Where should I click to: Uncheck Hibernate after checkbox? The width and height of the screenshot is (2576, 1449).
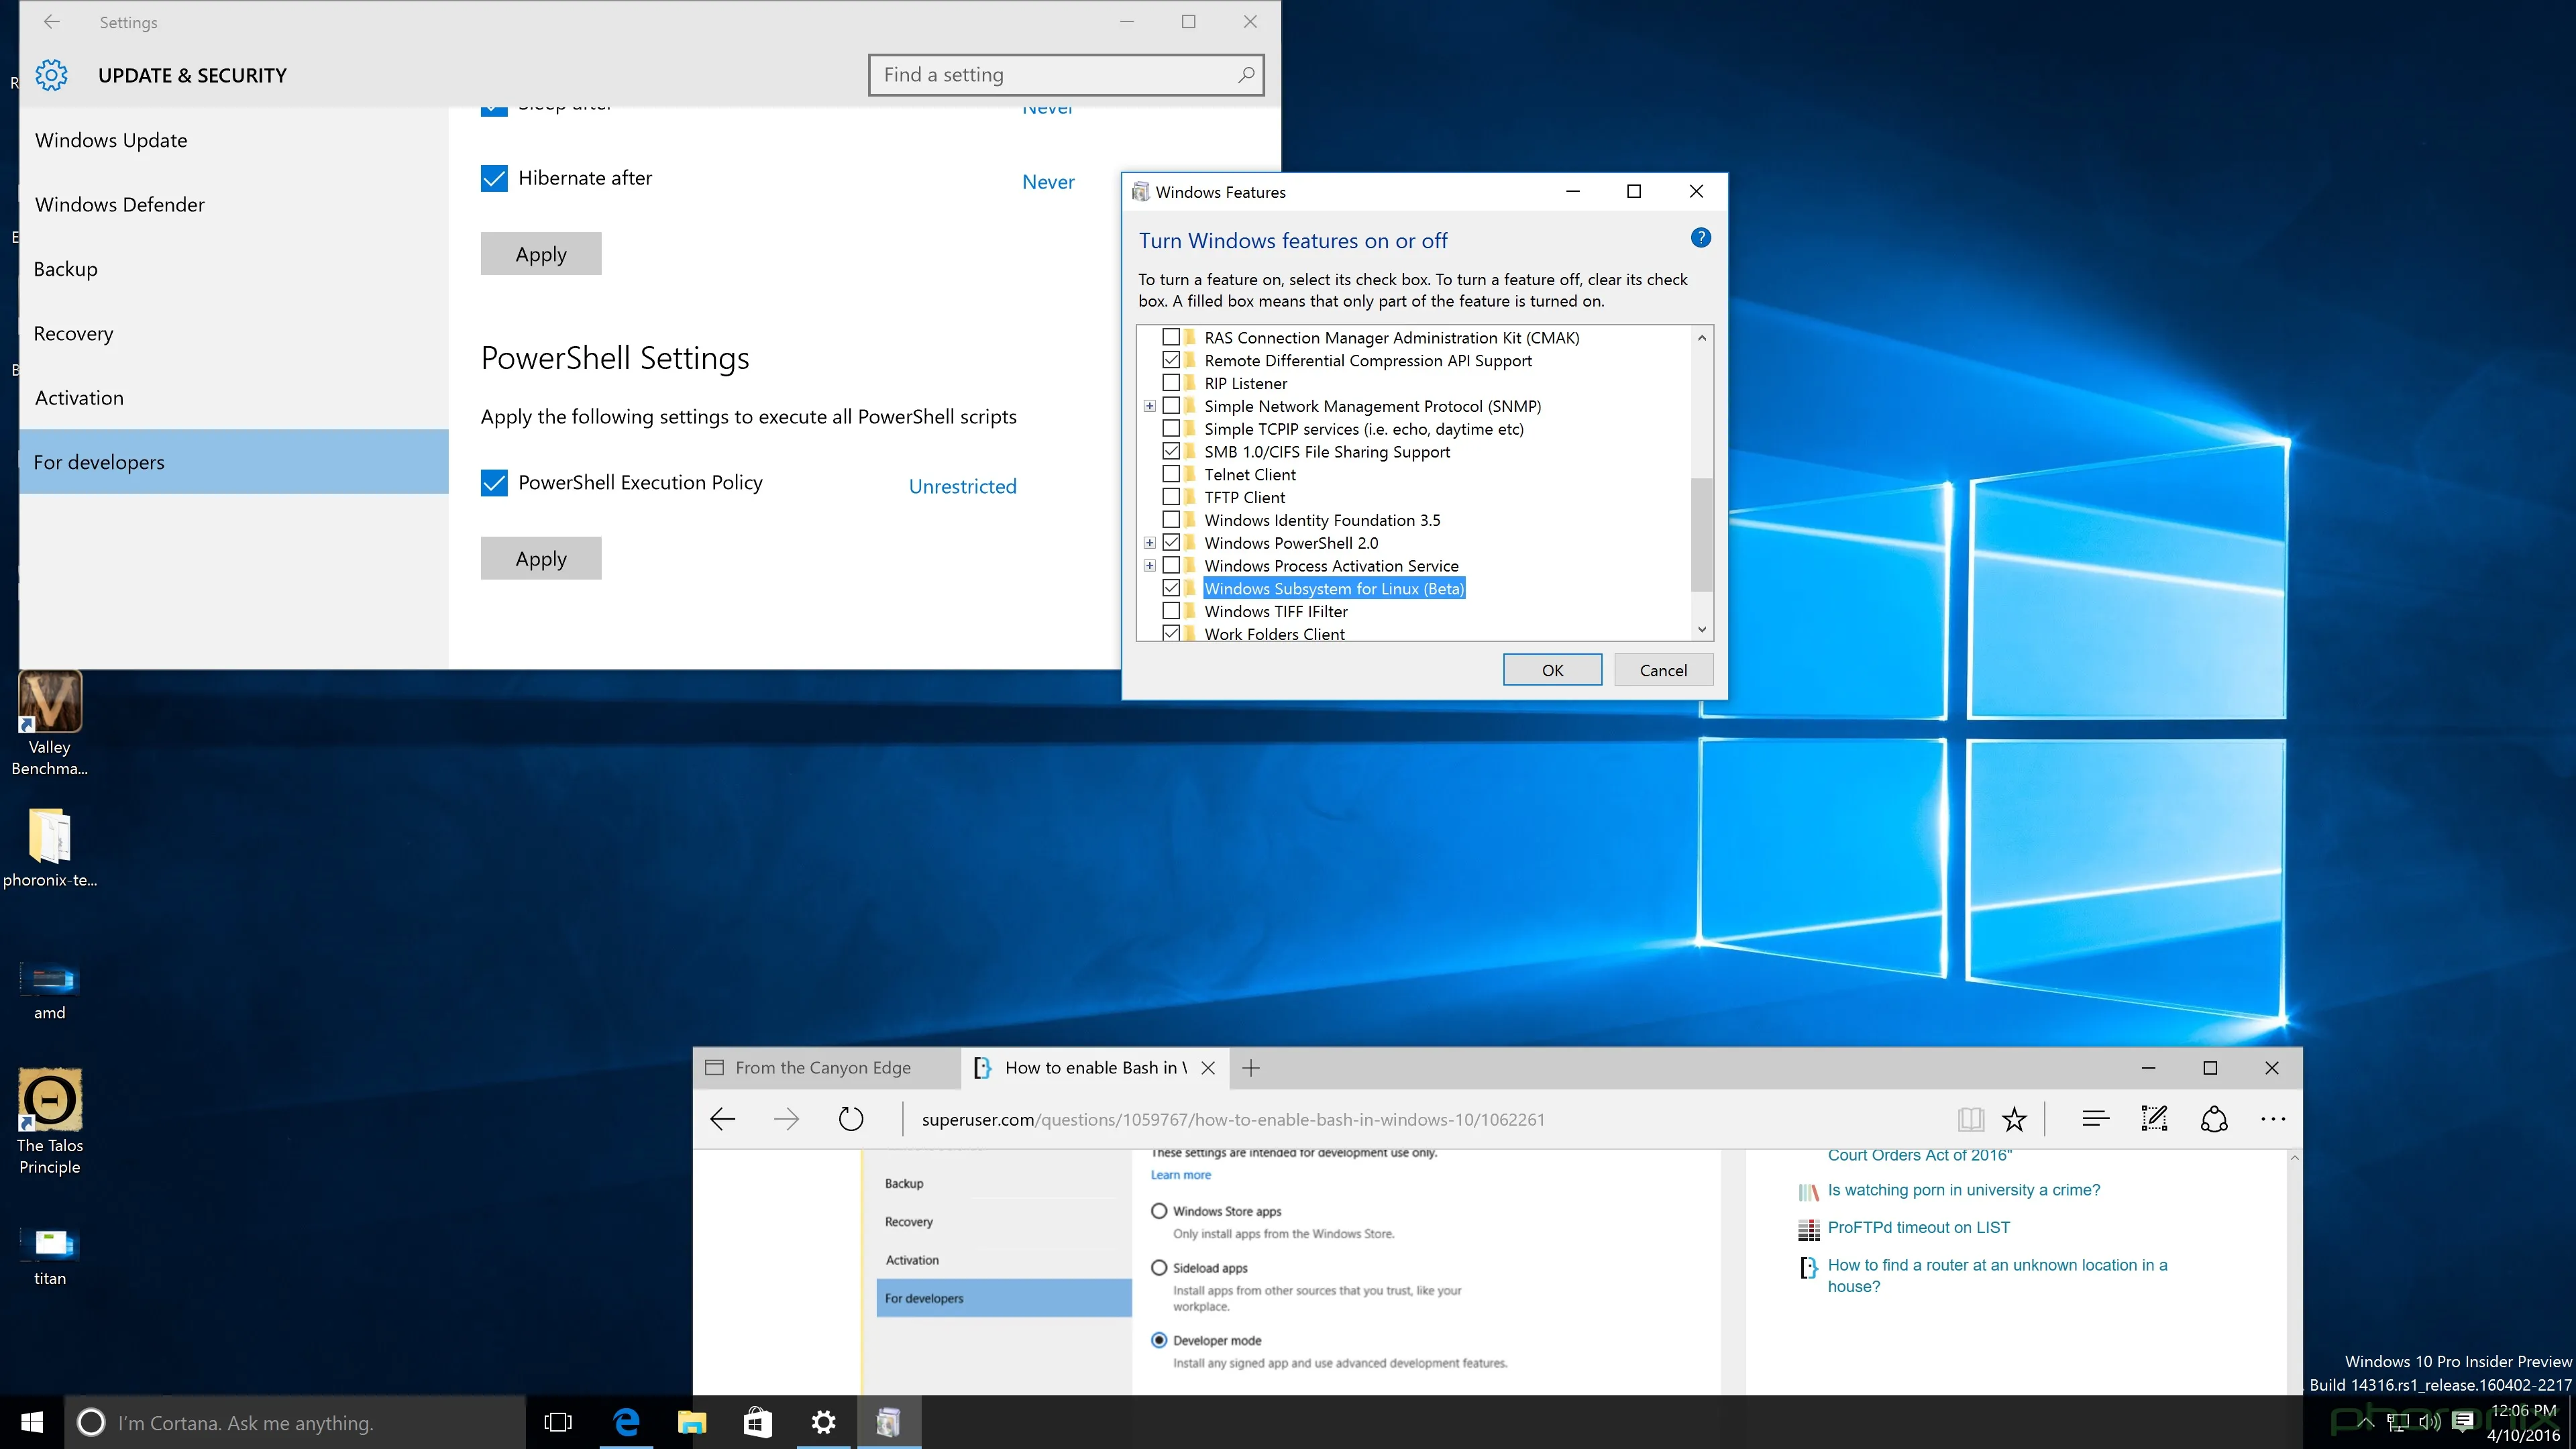[494, 178]
